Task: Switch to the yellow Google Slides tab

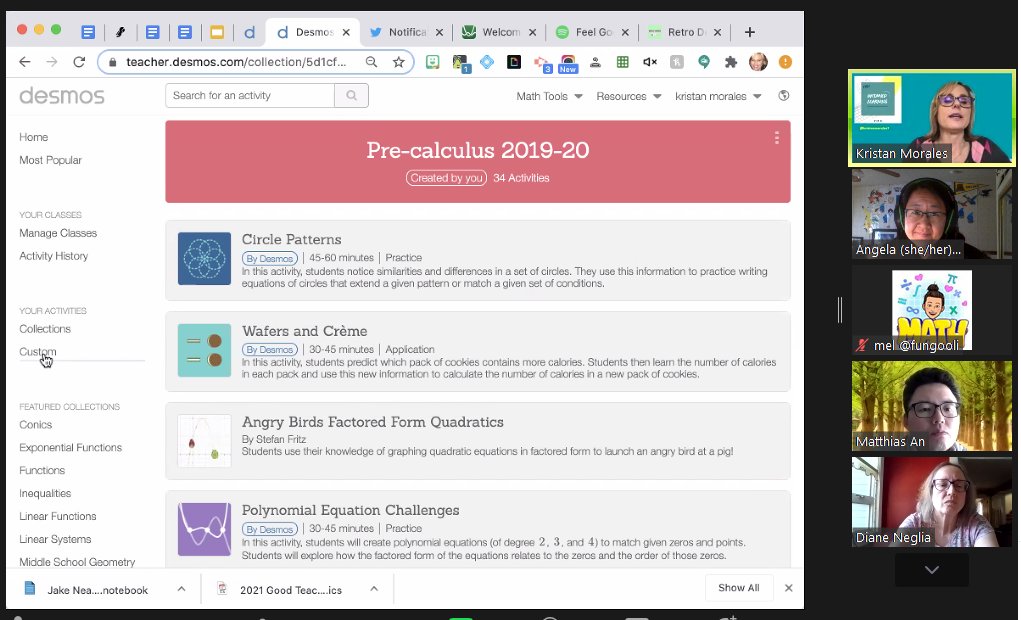Action: pos(217,32)
